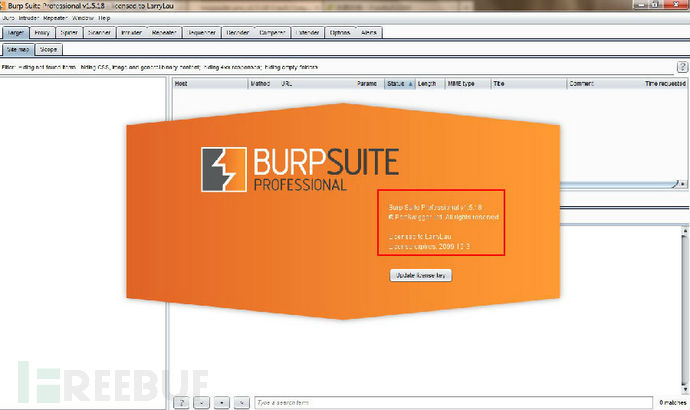Open the filter help question-mark icon

682,67
